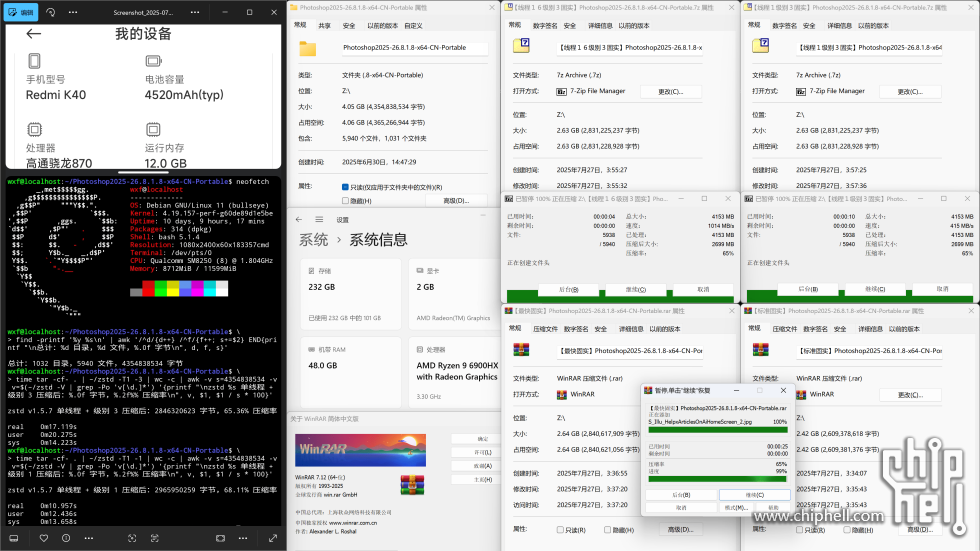
Task: Click 取消 in WinRAR progress dialog
Action: tap(681, 508)
